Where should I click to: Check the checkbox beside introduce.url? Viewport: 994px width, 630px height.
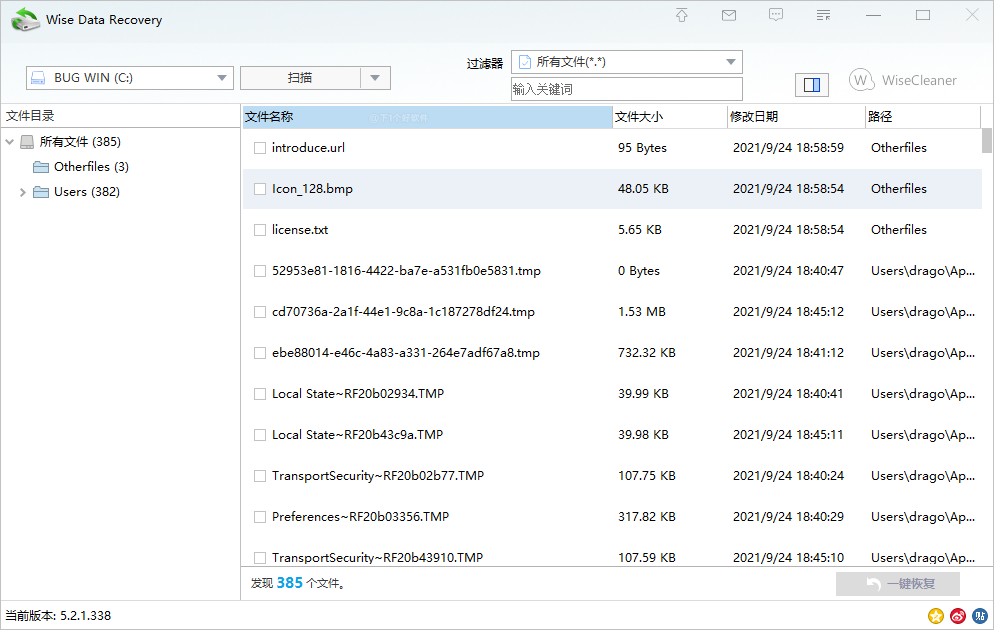tap(259, 147)
